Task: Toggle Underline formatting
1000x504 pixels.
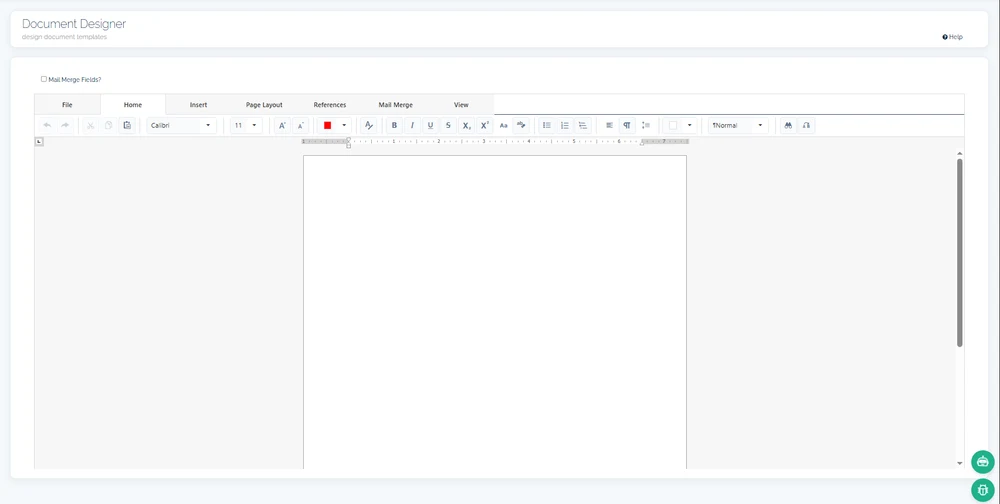Action: point(430,126)
